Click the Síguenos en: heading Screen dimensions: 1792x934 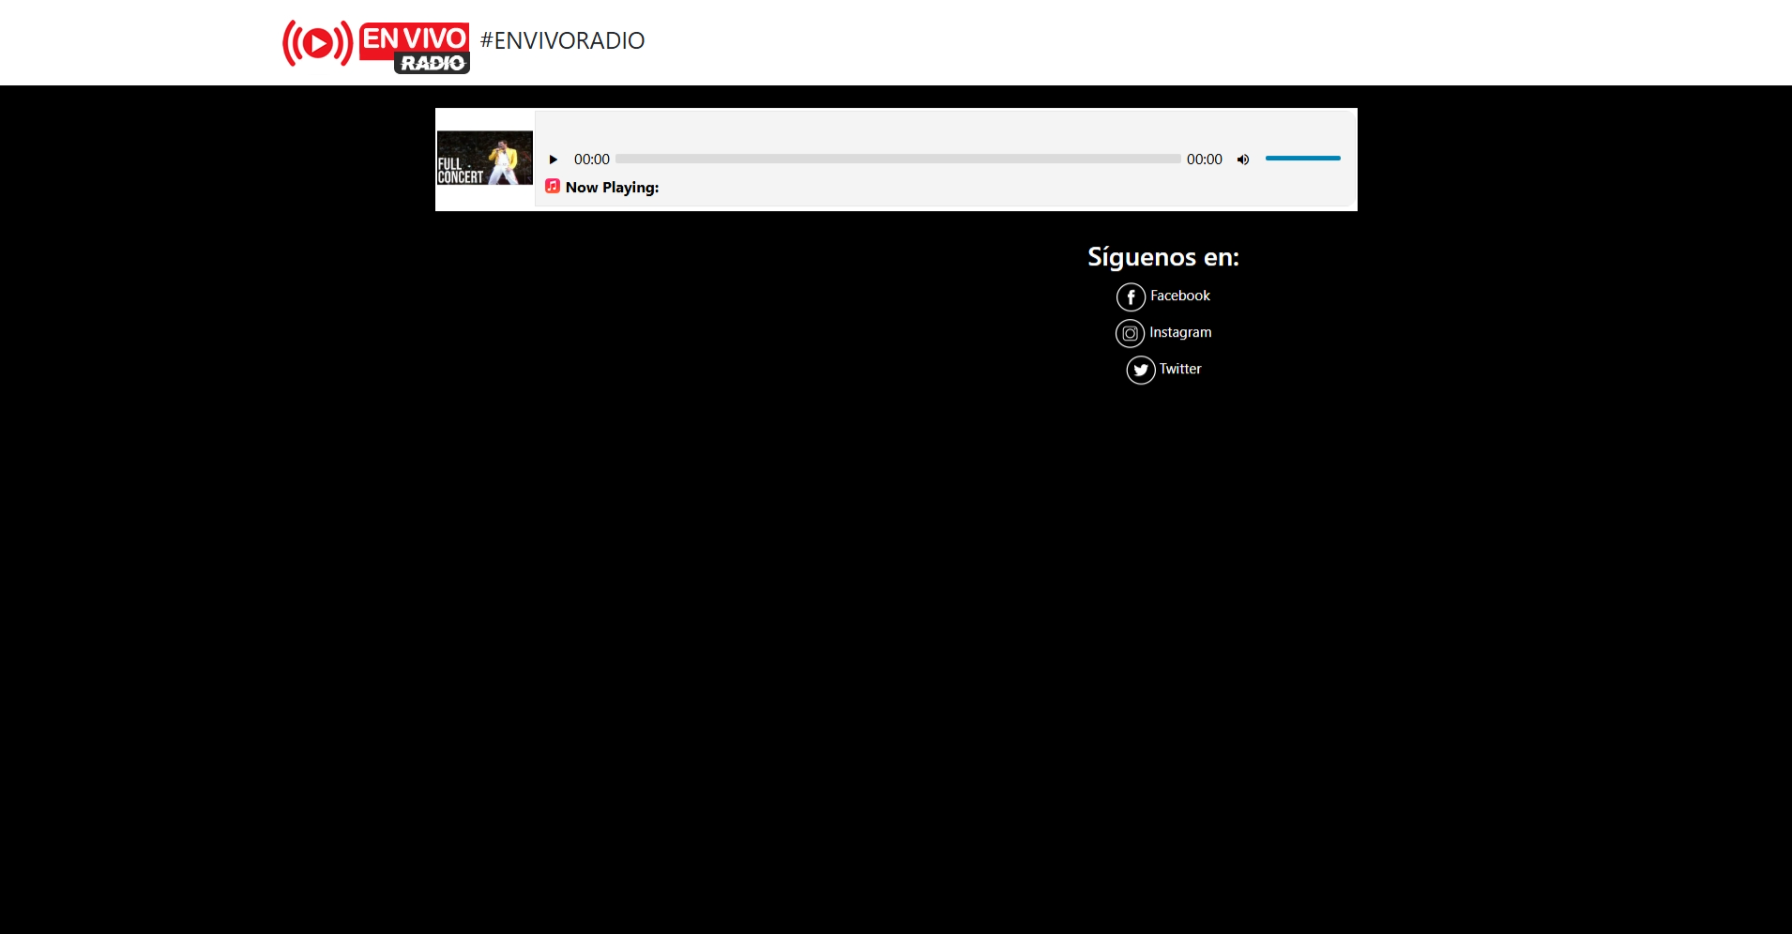1163,257
